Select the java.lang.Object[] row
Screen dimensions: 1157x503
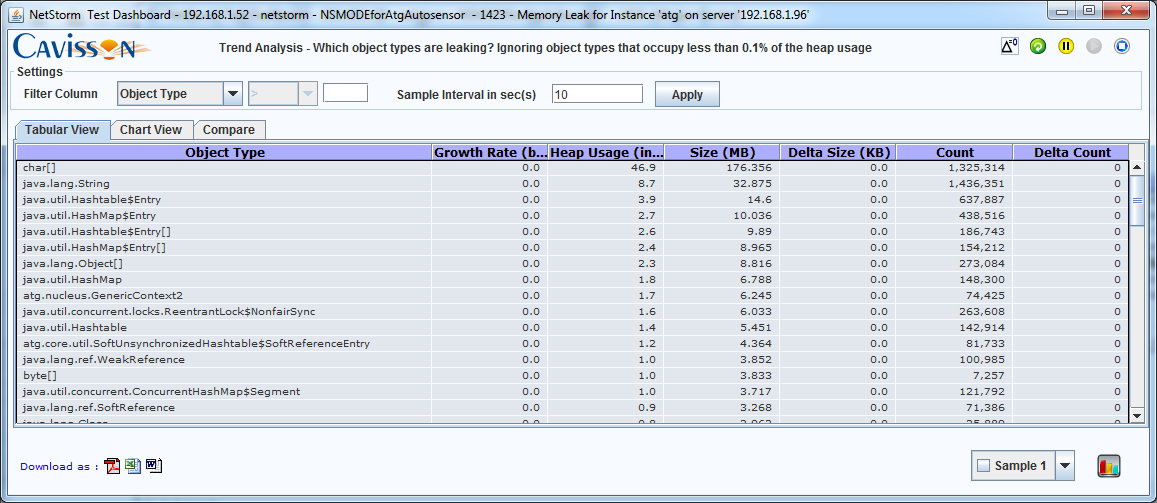[573, 263]
